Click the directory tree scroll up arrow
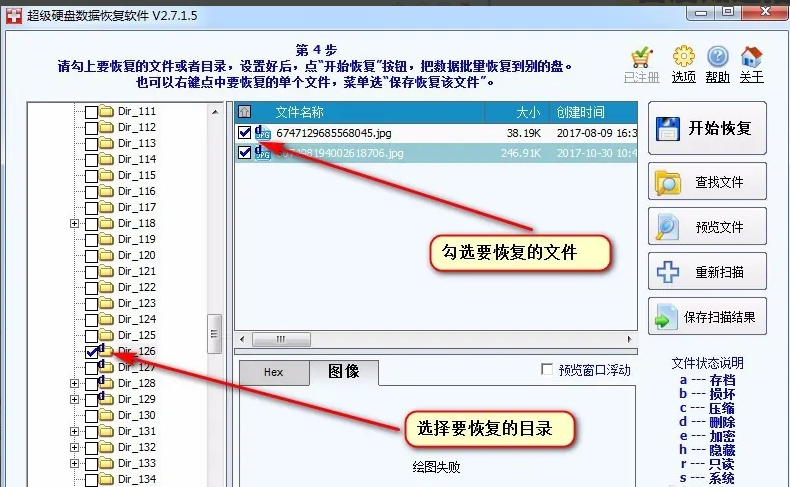 (215, 112)
